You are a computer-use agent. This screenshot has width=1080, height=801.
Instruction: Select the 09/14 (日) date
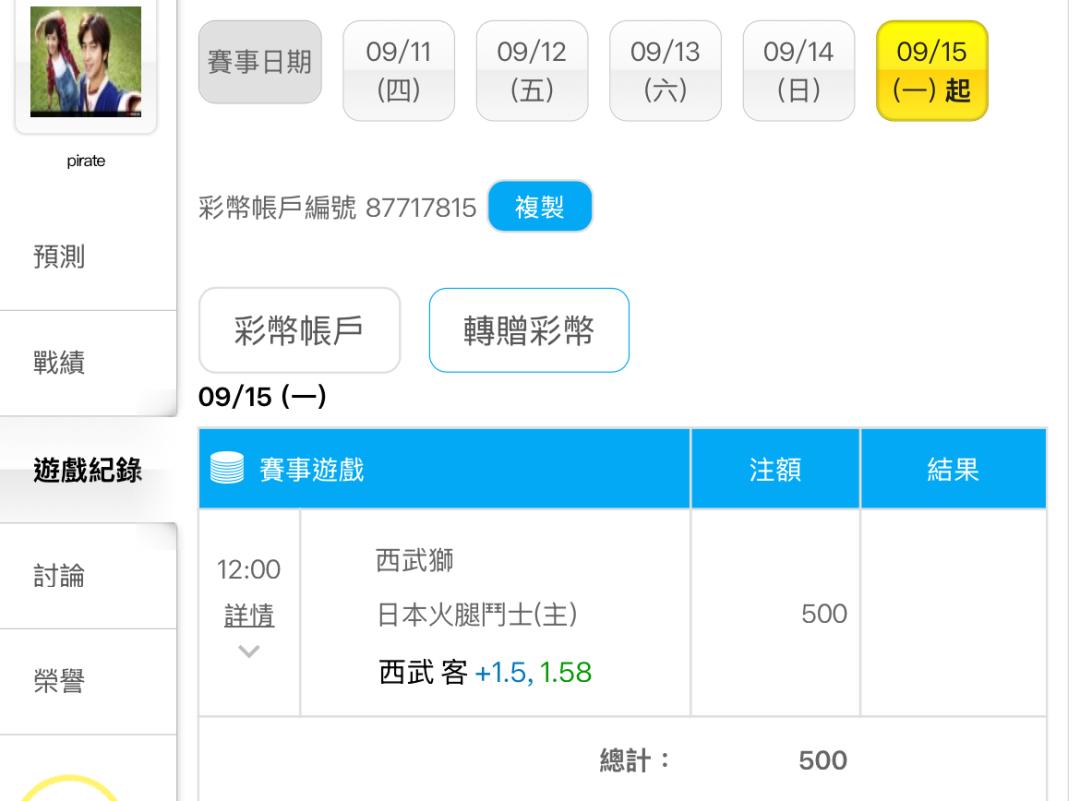(x=798, y=71)
